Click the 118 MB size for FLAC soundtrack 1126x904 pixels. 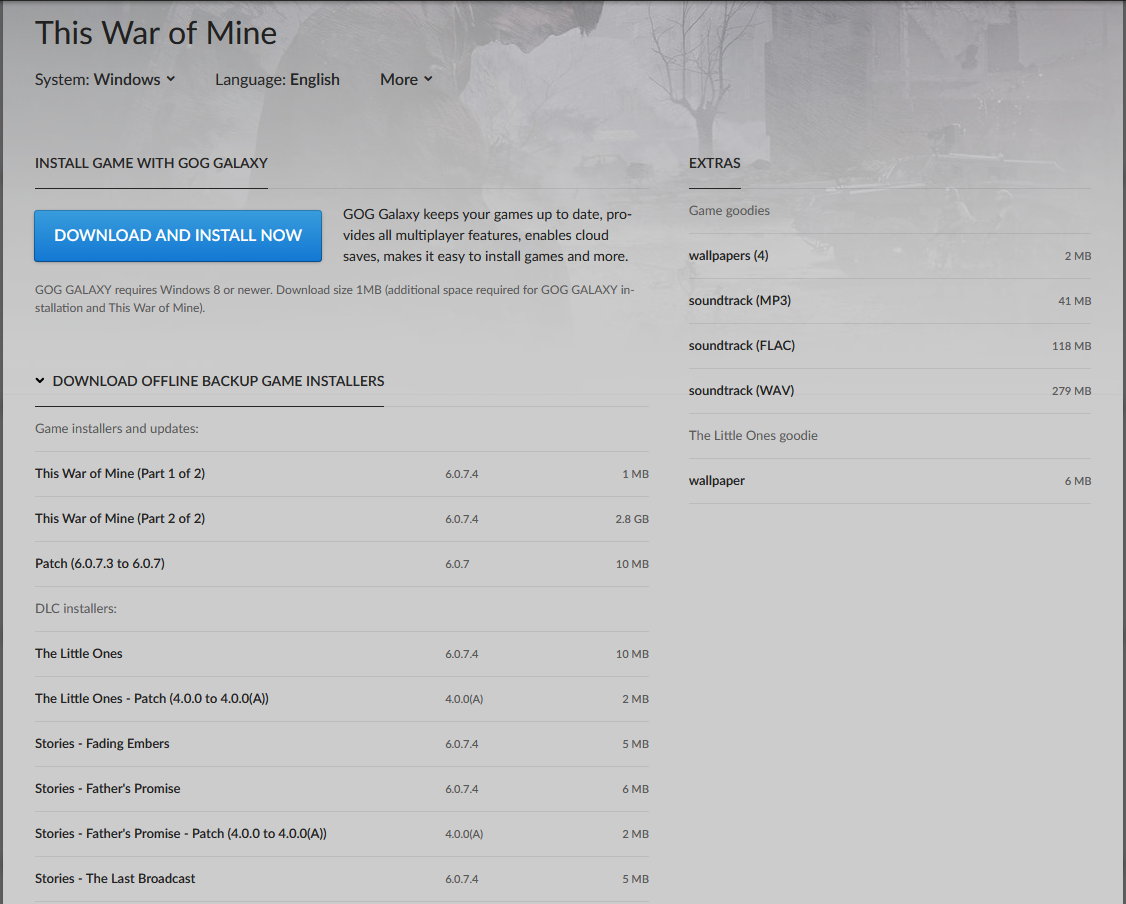coord(1071,346)
